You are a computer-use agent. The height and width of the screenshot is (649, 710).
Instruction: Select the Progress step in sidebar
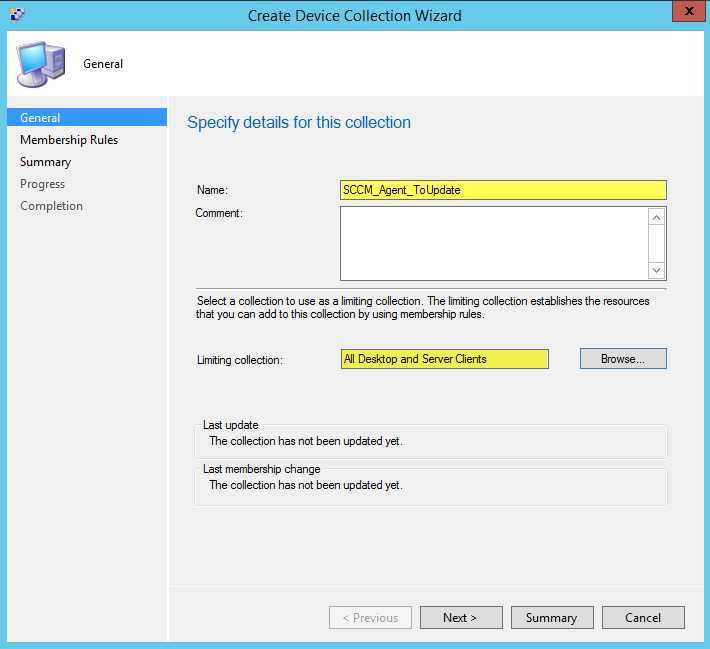[x=43, y=184]
